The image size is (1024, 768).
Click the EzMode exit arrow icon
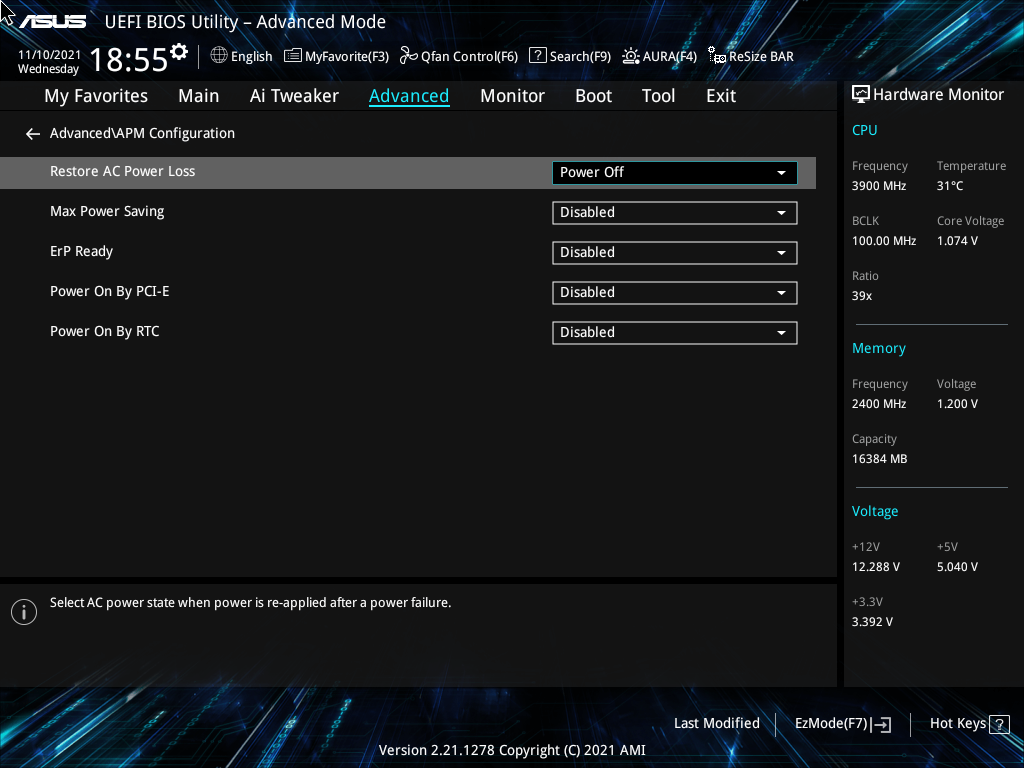click(881, 724)
